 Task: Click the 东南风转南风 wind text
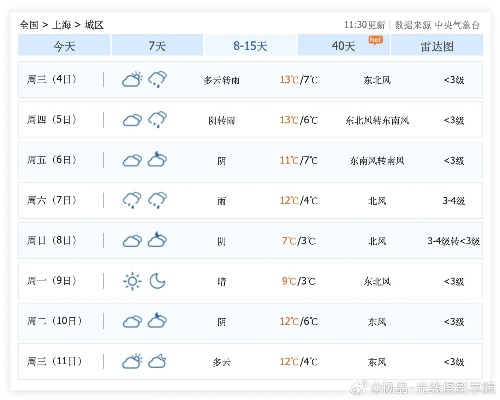(x=377, y=161)
